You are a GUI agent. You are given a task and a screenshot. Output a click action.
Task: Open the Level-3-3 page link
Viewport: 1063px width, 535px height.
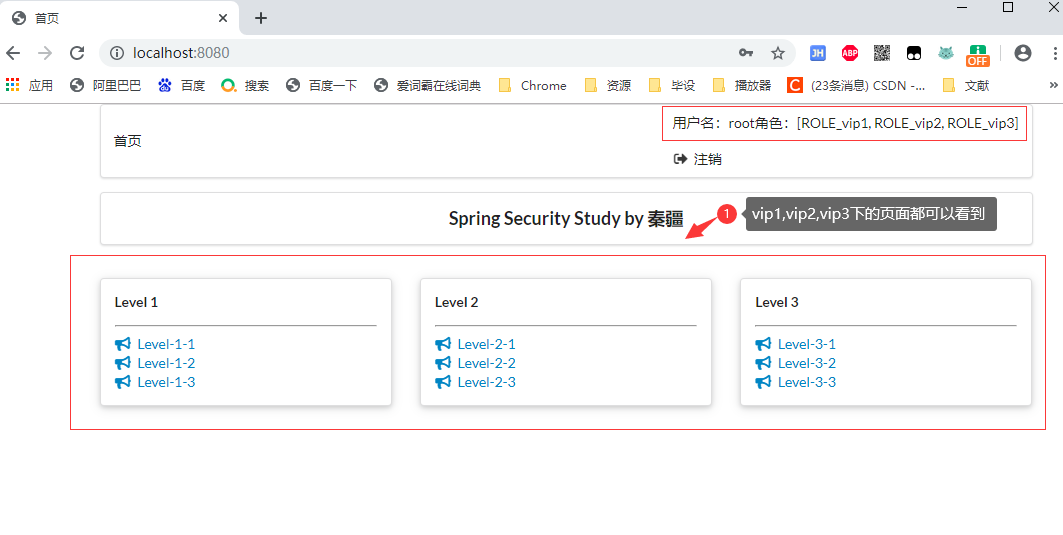tap(806, 382)
